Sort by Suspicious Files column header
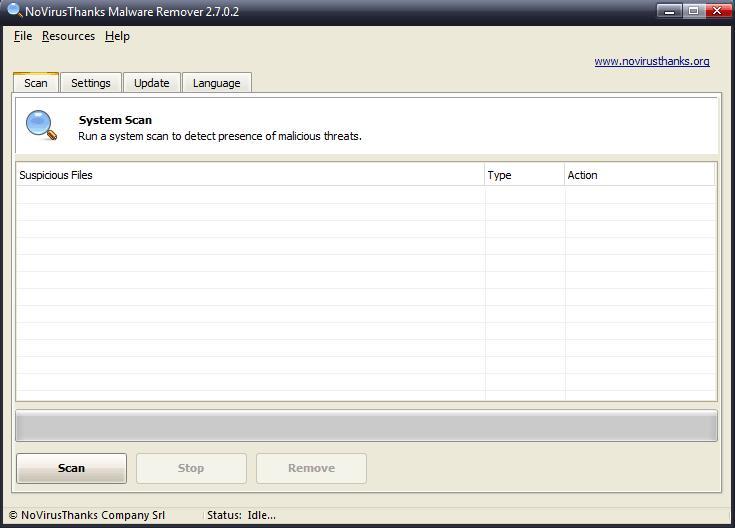 [250, 175]
